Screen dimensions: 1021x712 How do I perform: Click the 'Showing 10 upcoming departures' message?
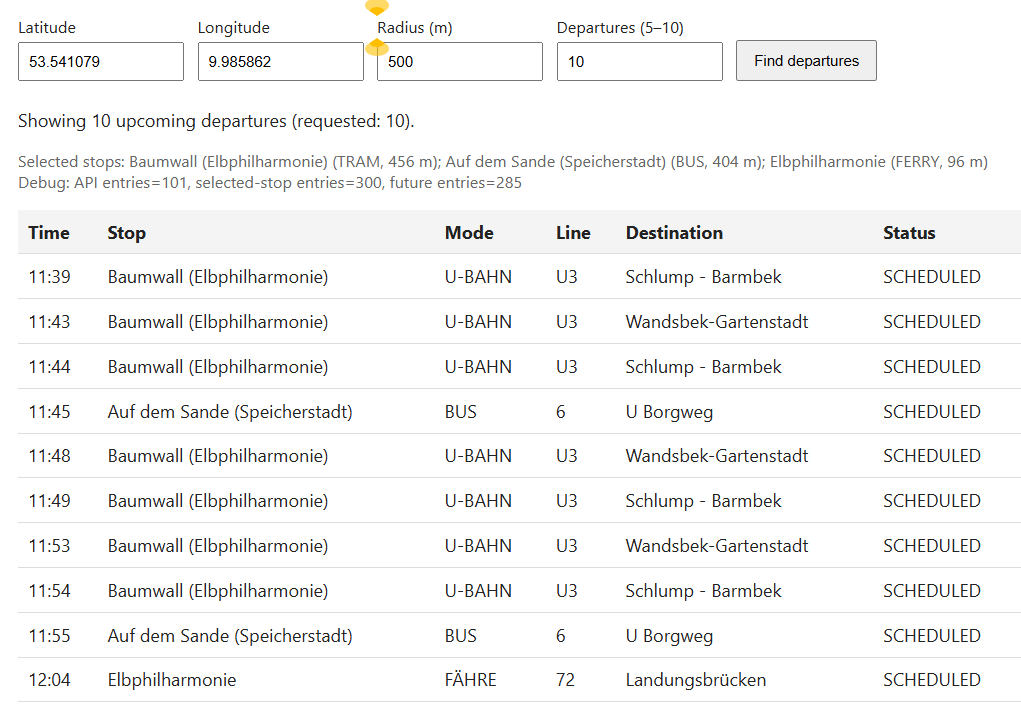(216, 121)
